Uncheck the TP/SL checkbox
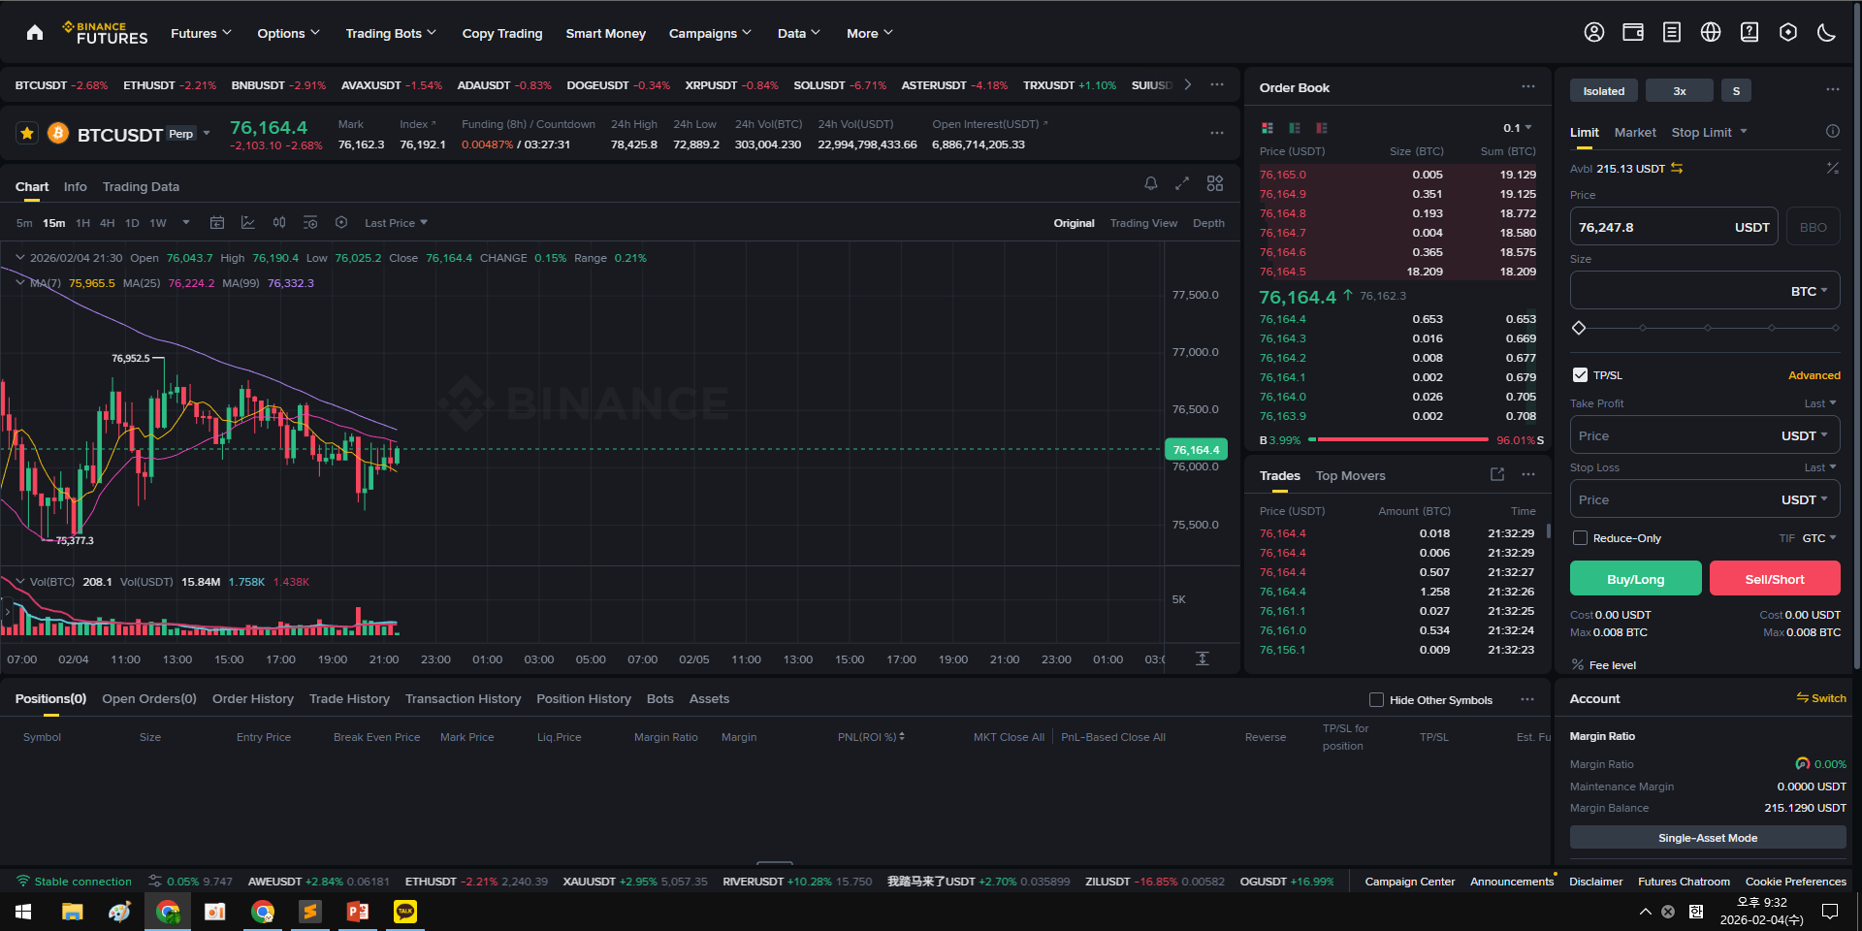1862x931 pixels. (1580, 375)
